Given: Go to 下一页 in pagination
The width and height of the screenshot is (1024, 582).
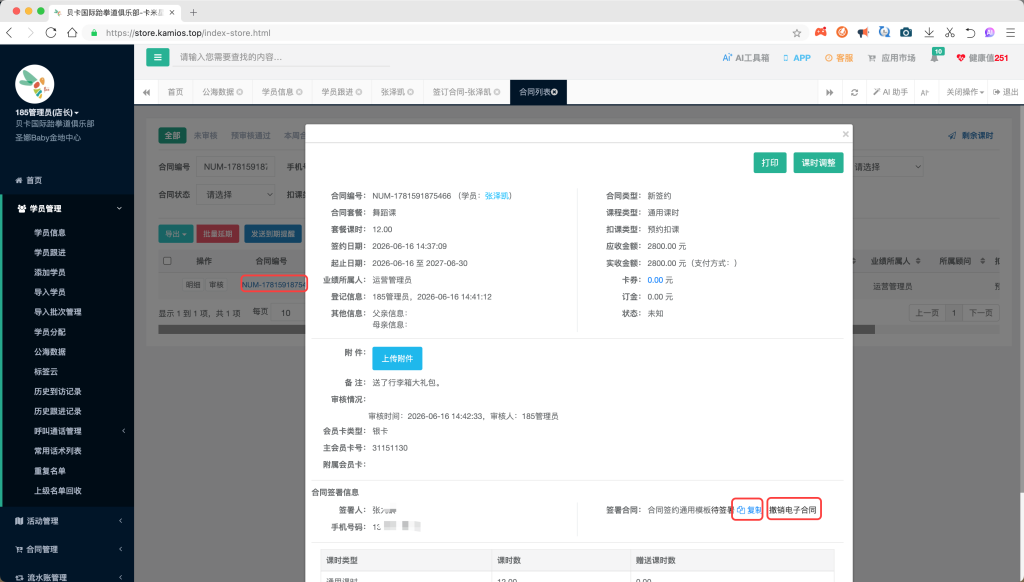Looking at the screenshot, I should pos(981,313).
